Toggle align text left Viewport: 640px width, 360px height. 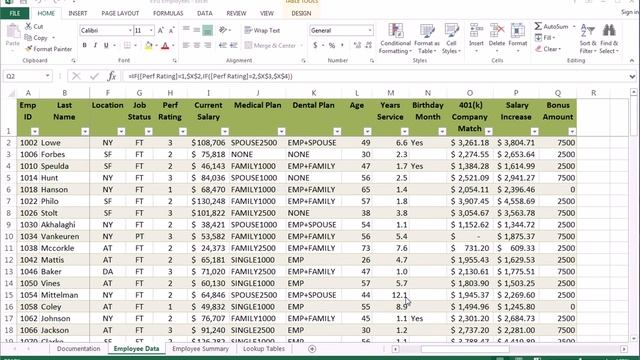click(186, 45)
